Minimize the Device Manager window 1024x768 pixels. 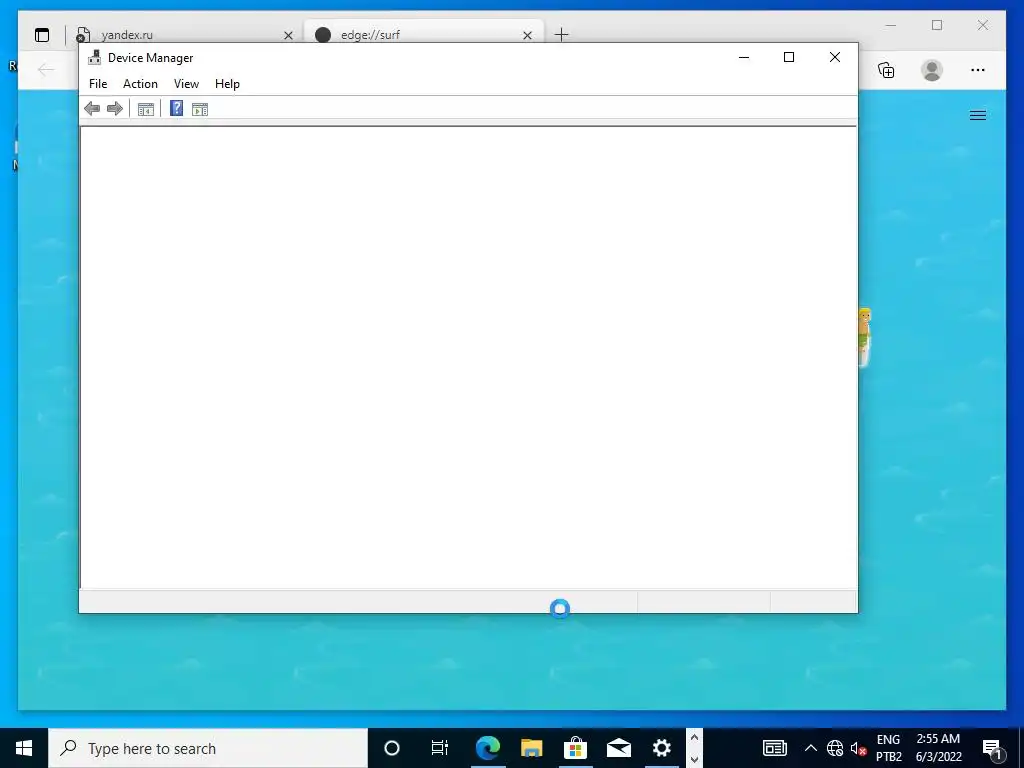tap(744, 57)
